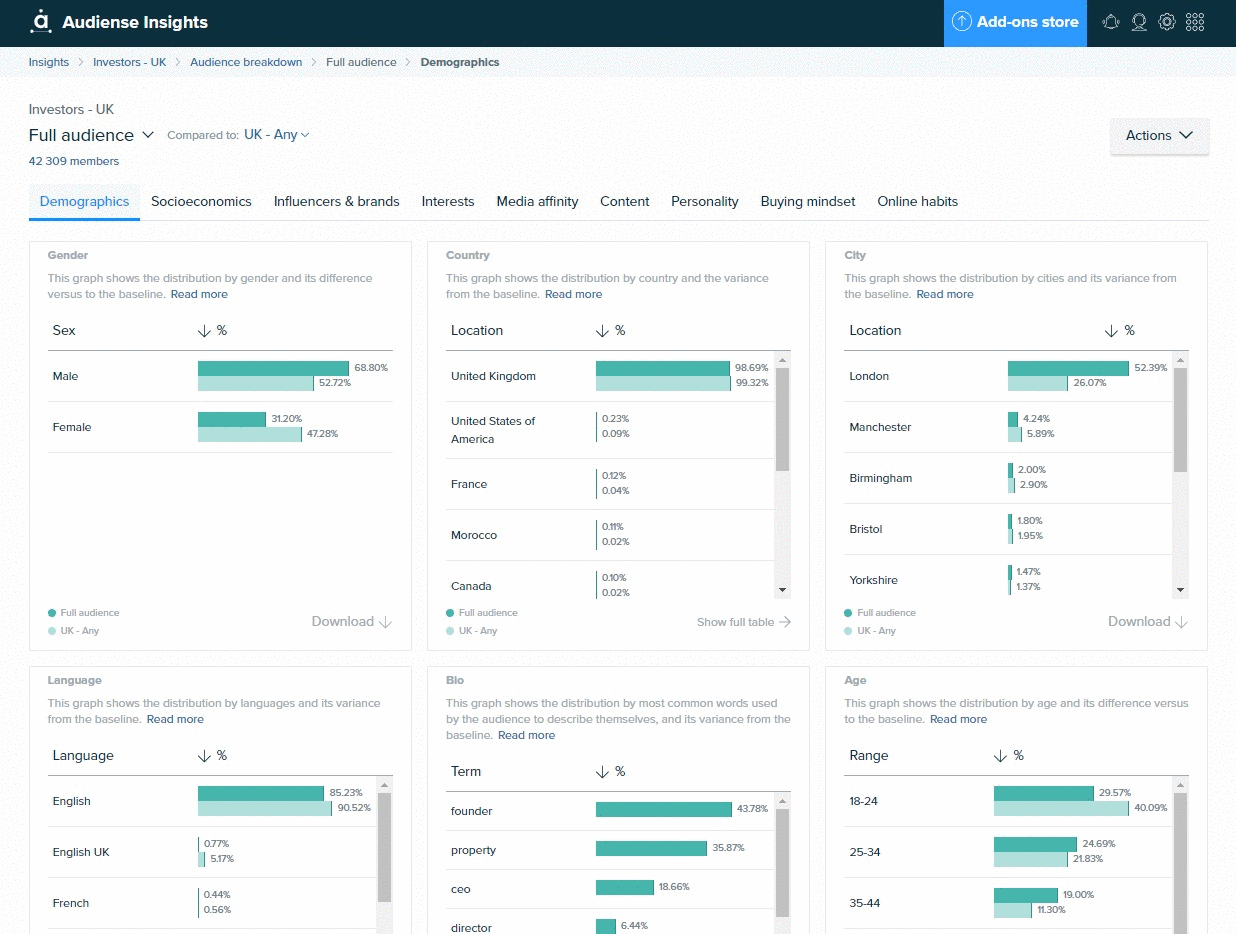Sort Bio terms by percentage arrow
The height and width of the screenshot is (934, 1236).
pos(602,772)
